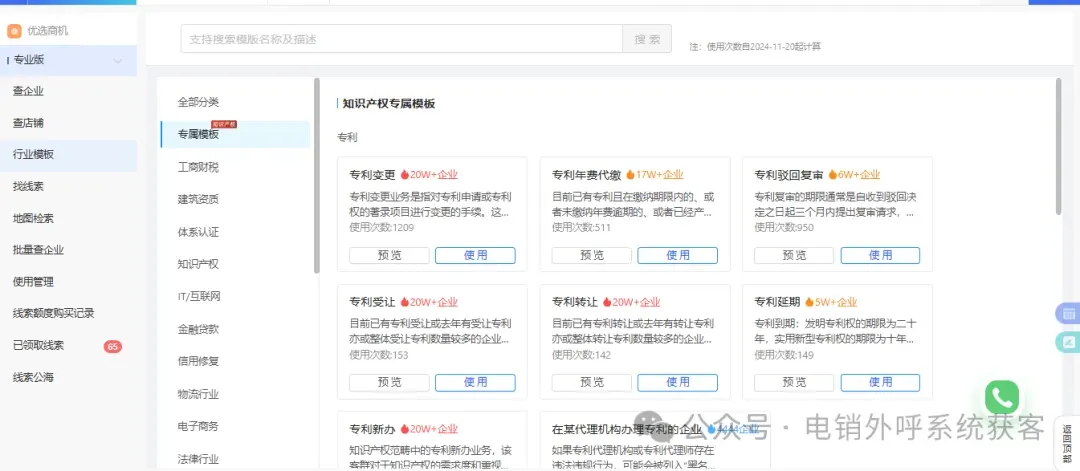Click the 知识产权专属模板 heading

coord(389,104)
